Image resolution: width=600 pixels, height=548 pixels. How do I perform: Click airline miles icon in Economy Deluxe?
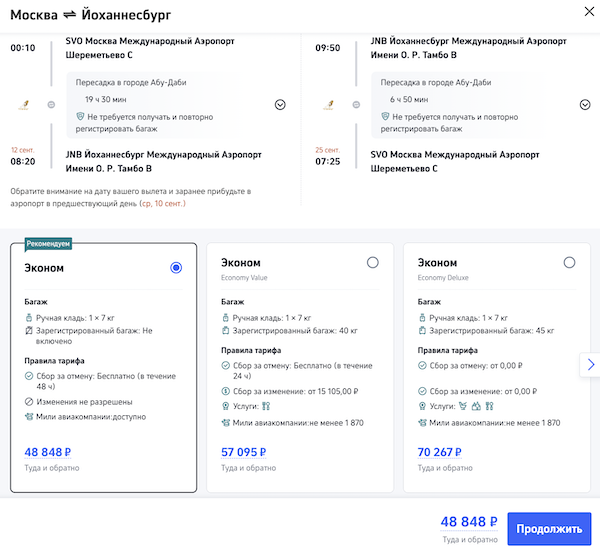421,422
